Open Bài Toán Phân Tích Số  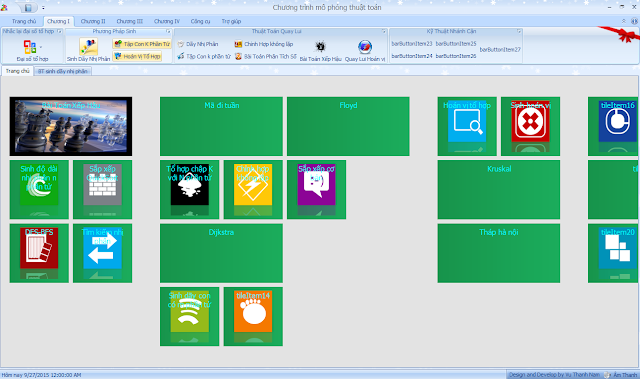(266, 56)
